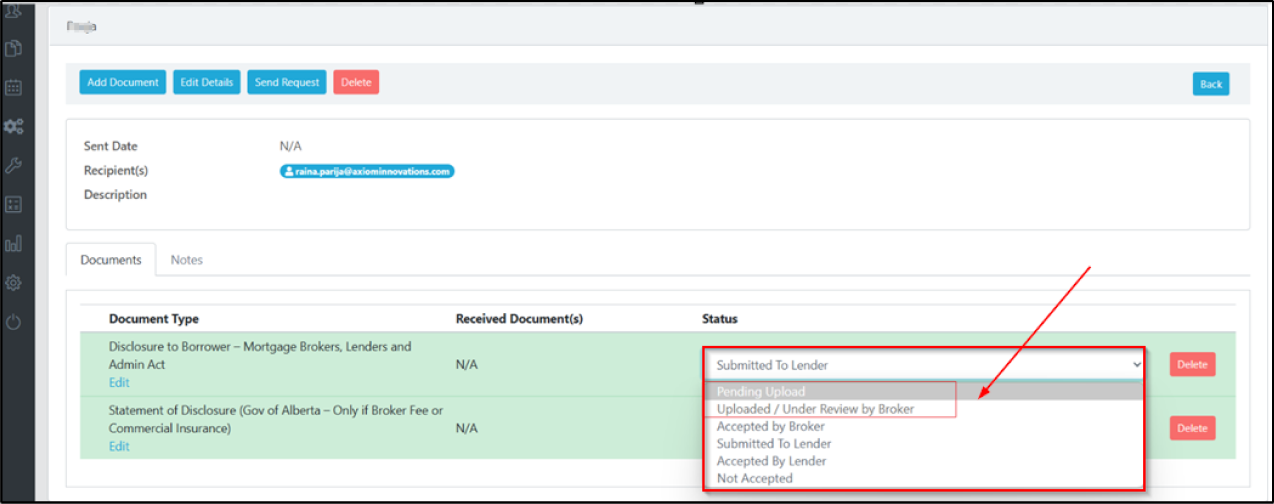Open the calendar icon in sidebar
This screenshot has width=1274, height=504.
point(14,87)
